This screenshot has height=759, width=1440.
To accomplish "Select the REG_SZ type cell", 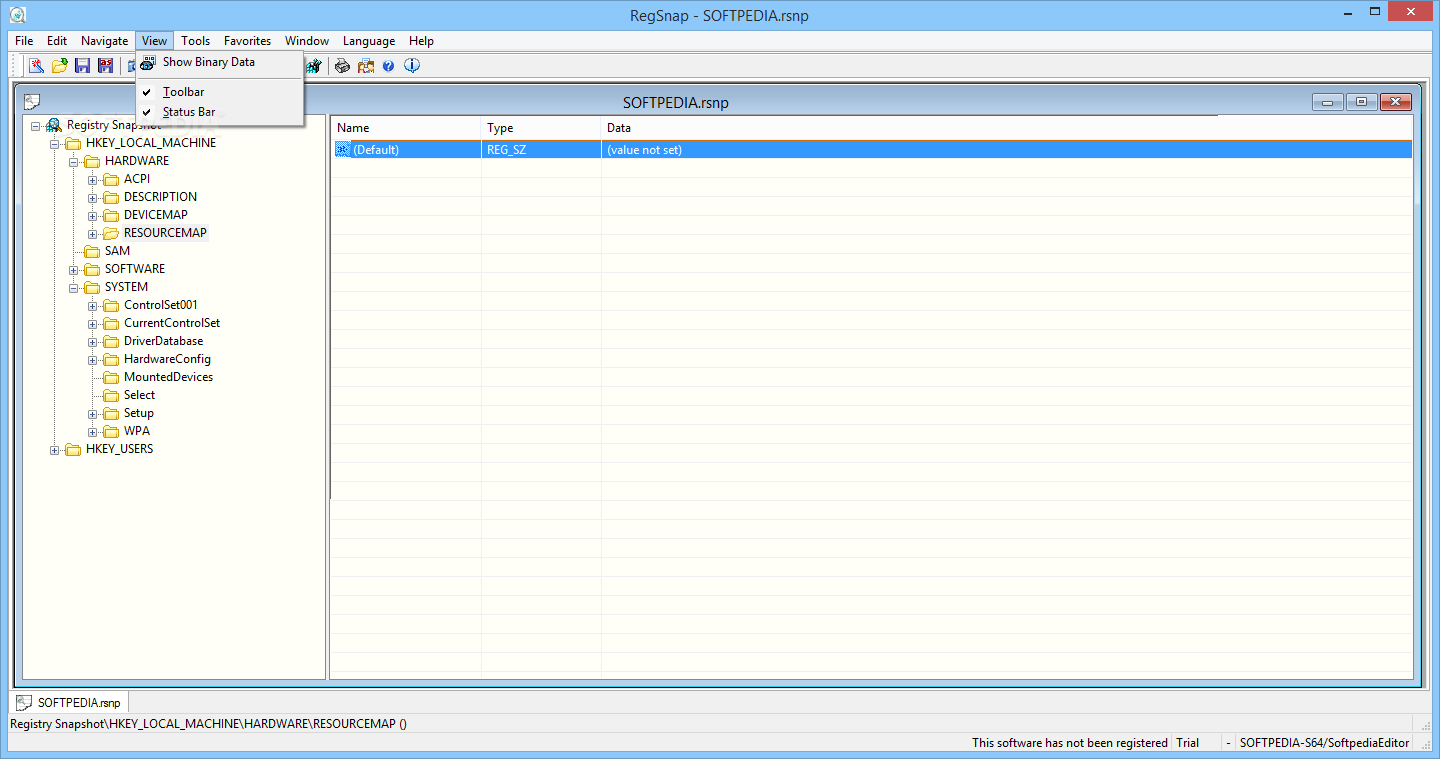I will [541, 150].
